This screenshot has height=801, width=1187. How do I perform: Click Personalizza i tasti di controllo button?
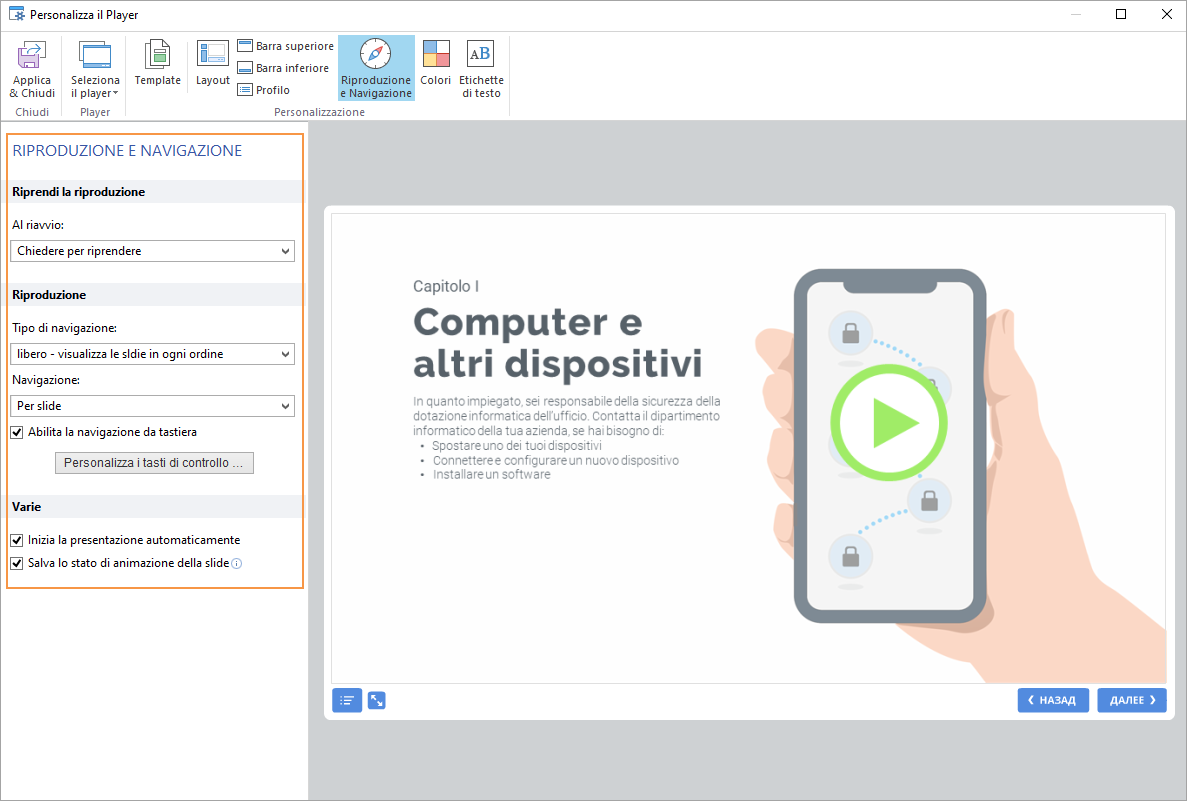click(x=153, y=463)
